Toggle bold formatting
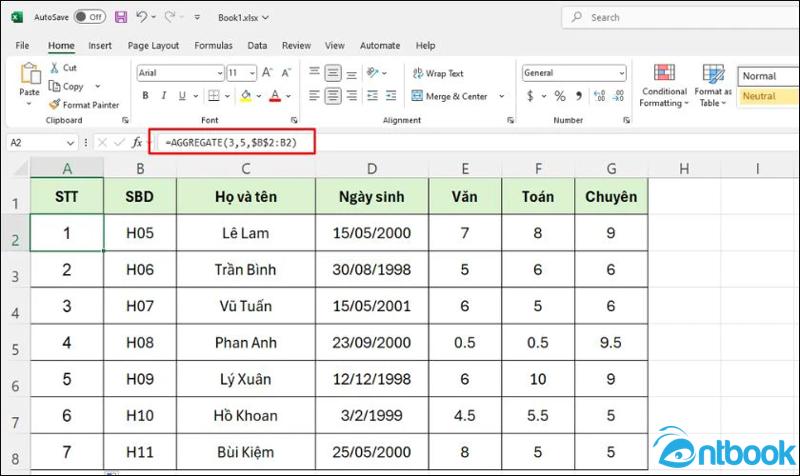The width and height of the screenshot is (800, 476). point(145,95)
